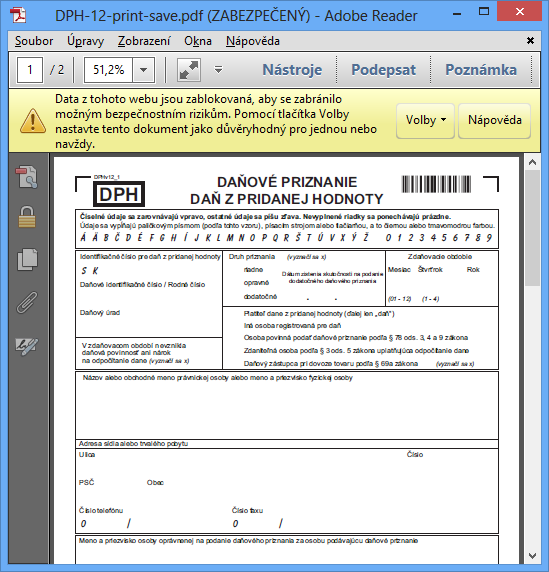Click the 'Štvrťrok' label
Viewport: 549px width, 572px height.
pyautogui.click(x=430, y=270)
